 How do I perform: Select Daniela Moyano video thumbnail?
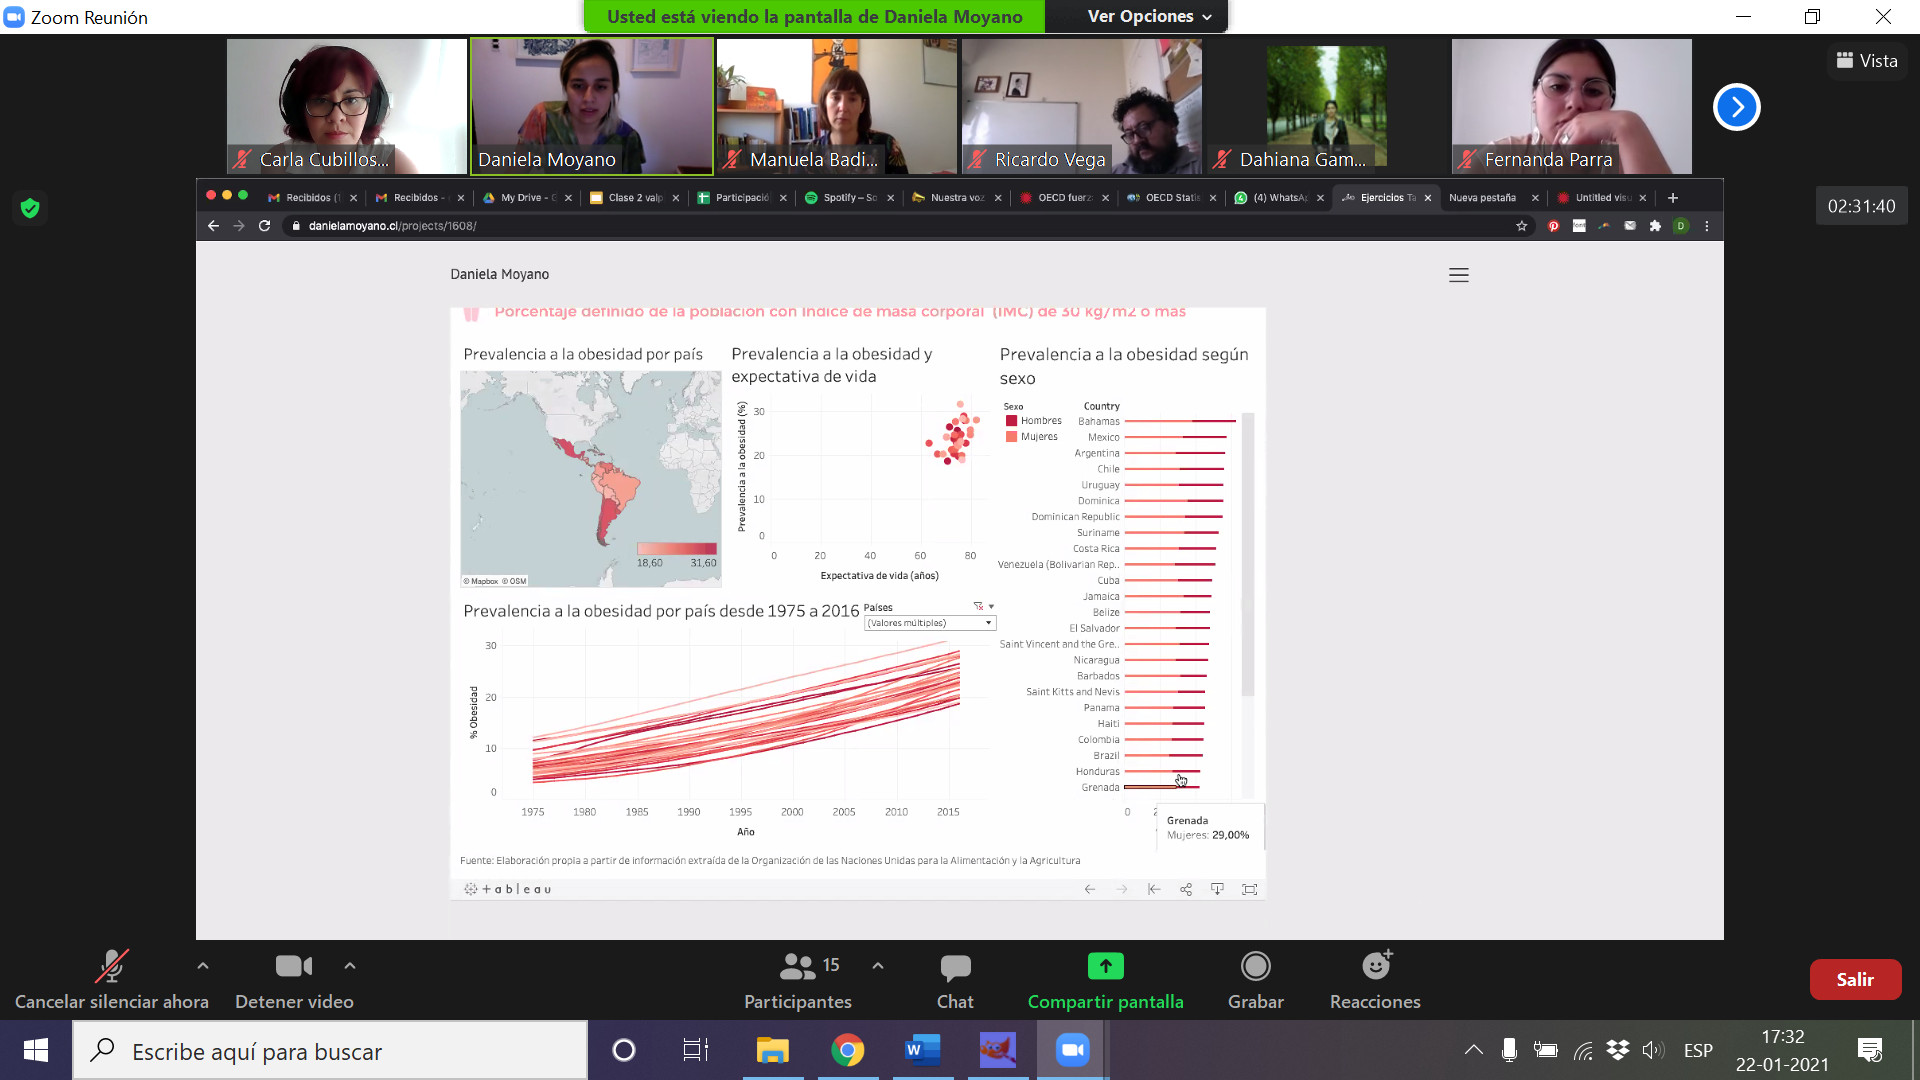point(592,106)
